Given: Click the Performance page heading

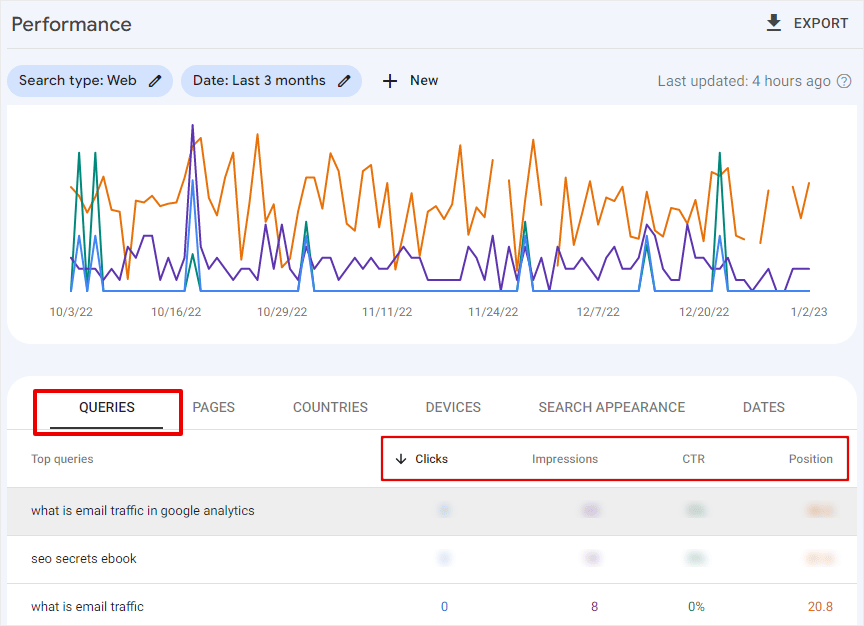Looking at the screenshot, I should tap(71, 24).
